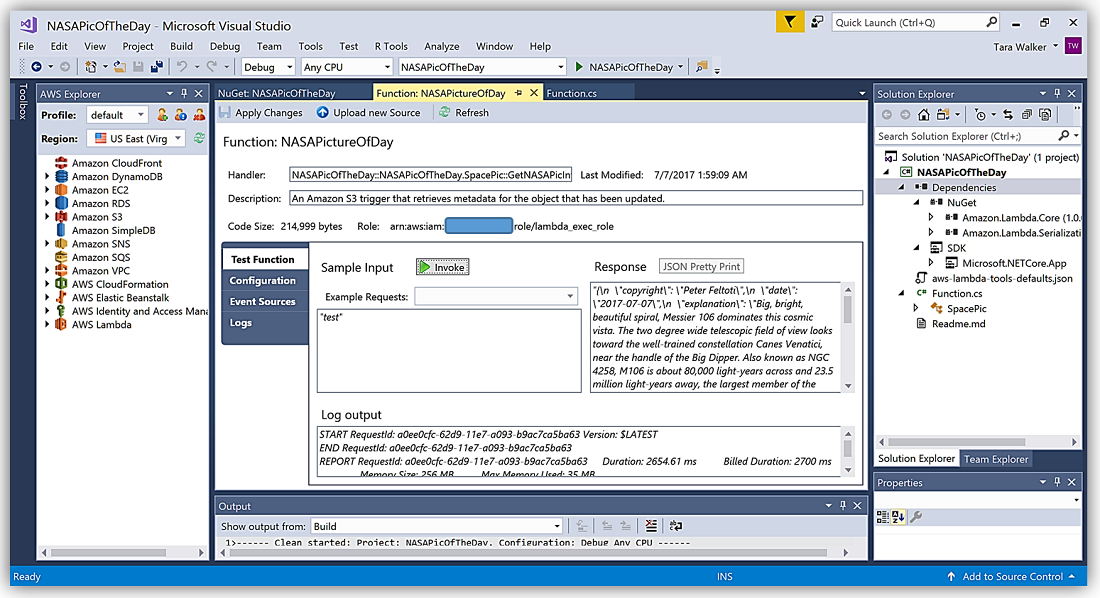Toggle JSON Pretty Print for response

[702, 266]
